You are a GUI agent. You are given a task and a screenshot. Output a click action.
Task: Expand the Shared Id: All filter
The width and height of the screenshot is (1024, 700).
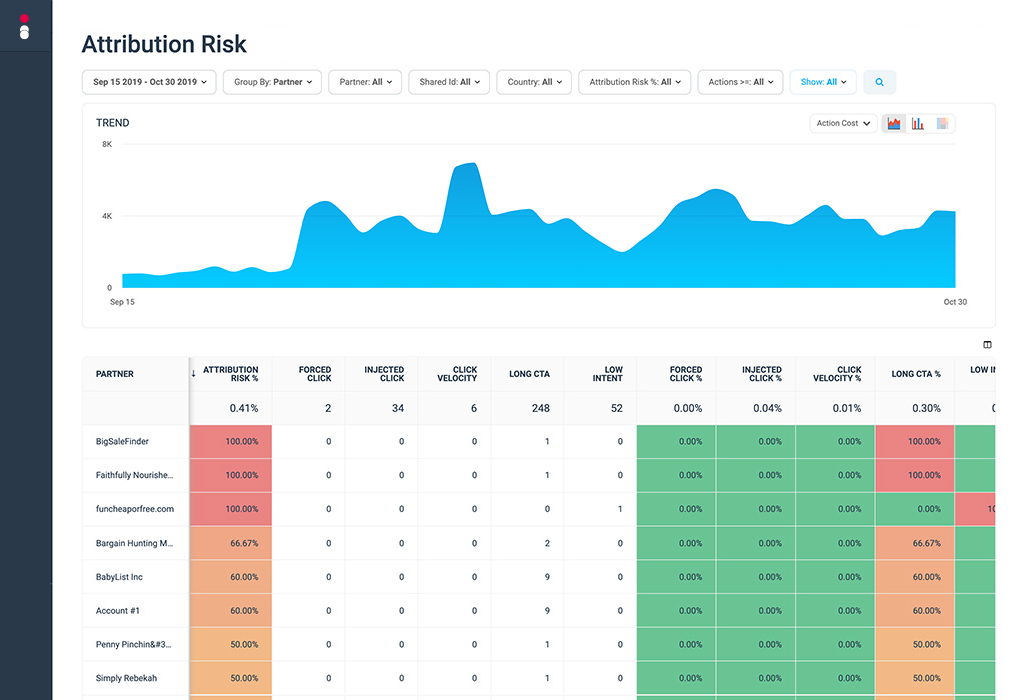click(449, 82)
